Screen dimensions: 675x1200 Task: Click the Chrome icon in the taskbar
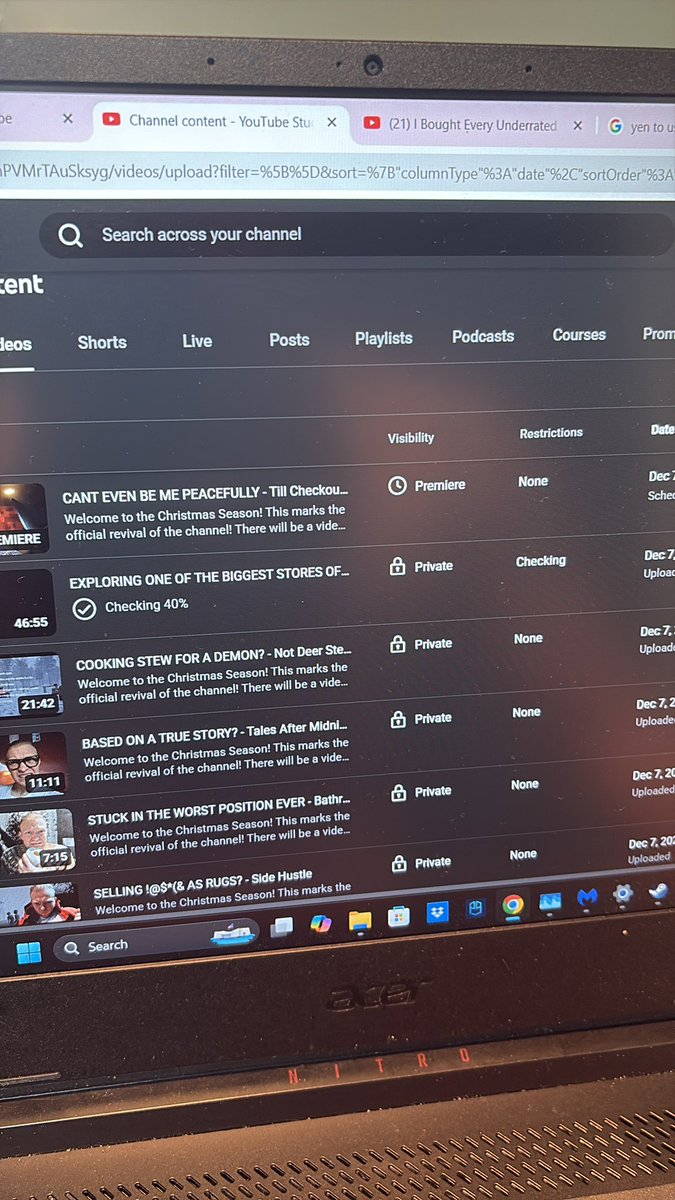[x=512, y=905]
